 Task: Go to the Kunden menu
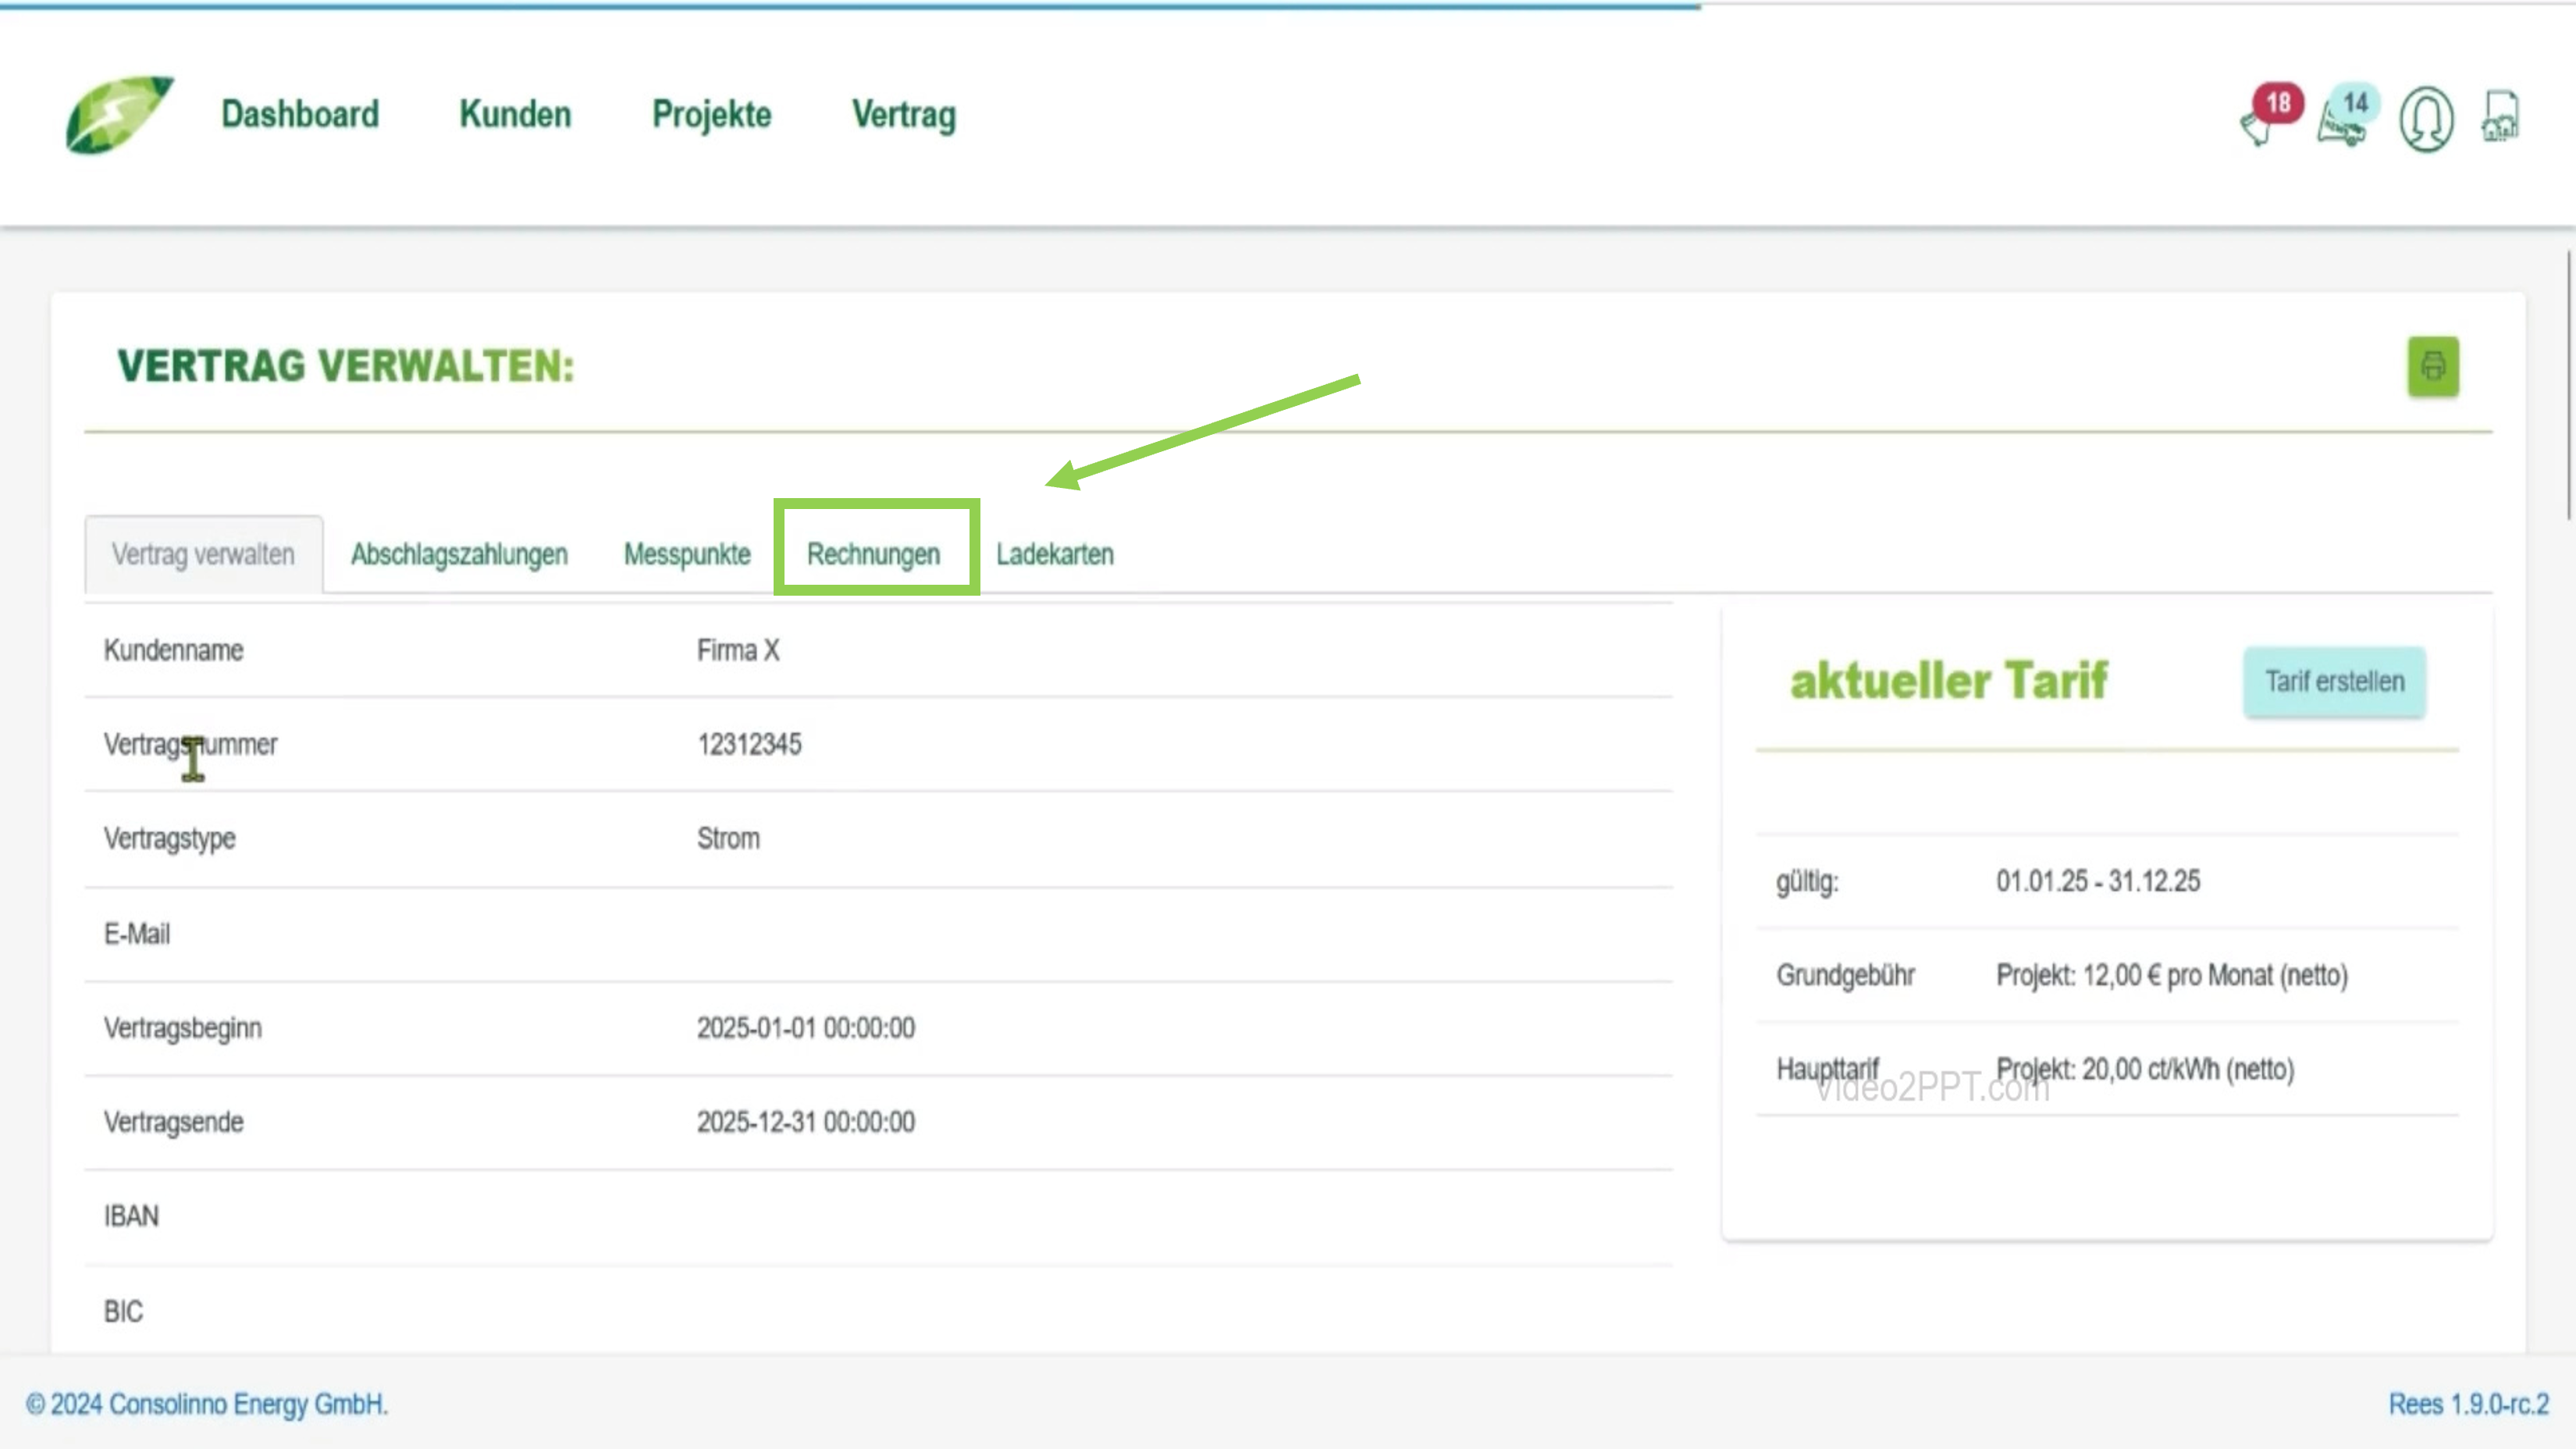tap(515, 115)
